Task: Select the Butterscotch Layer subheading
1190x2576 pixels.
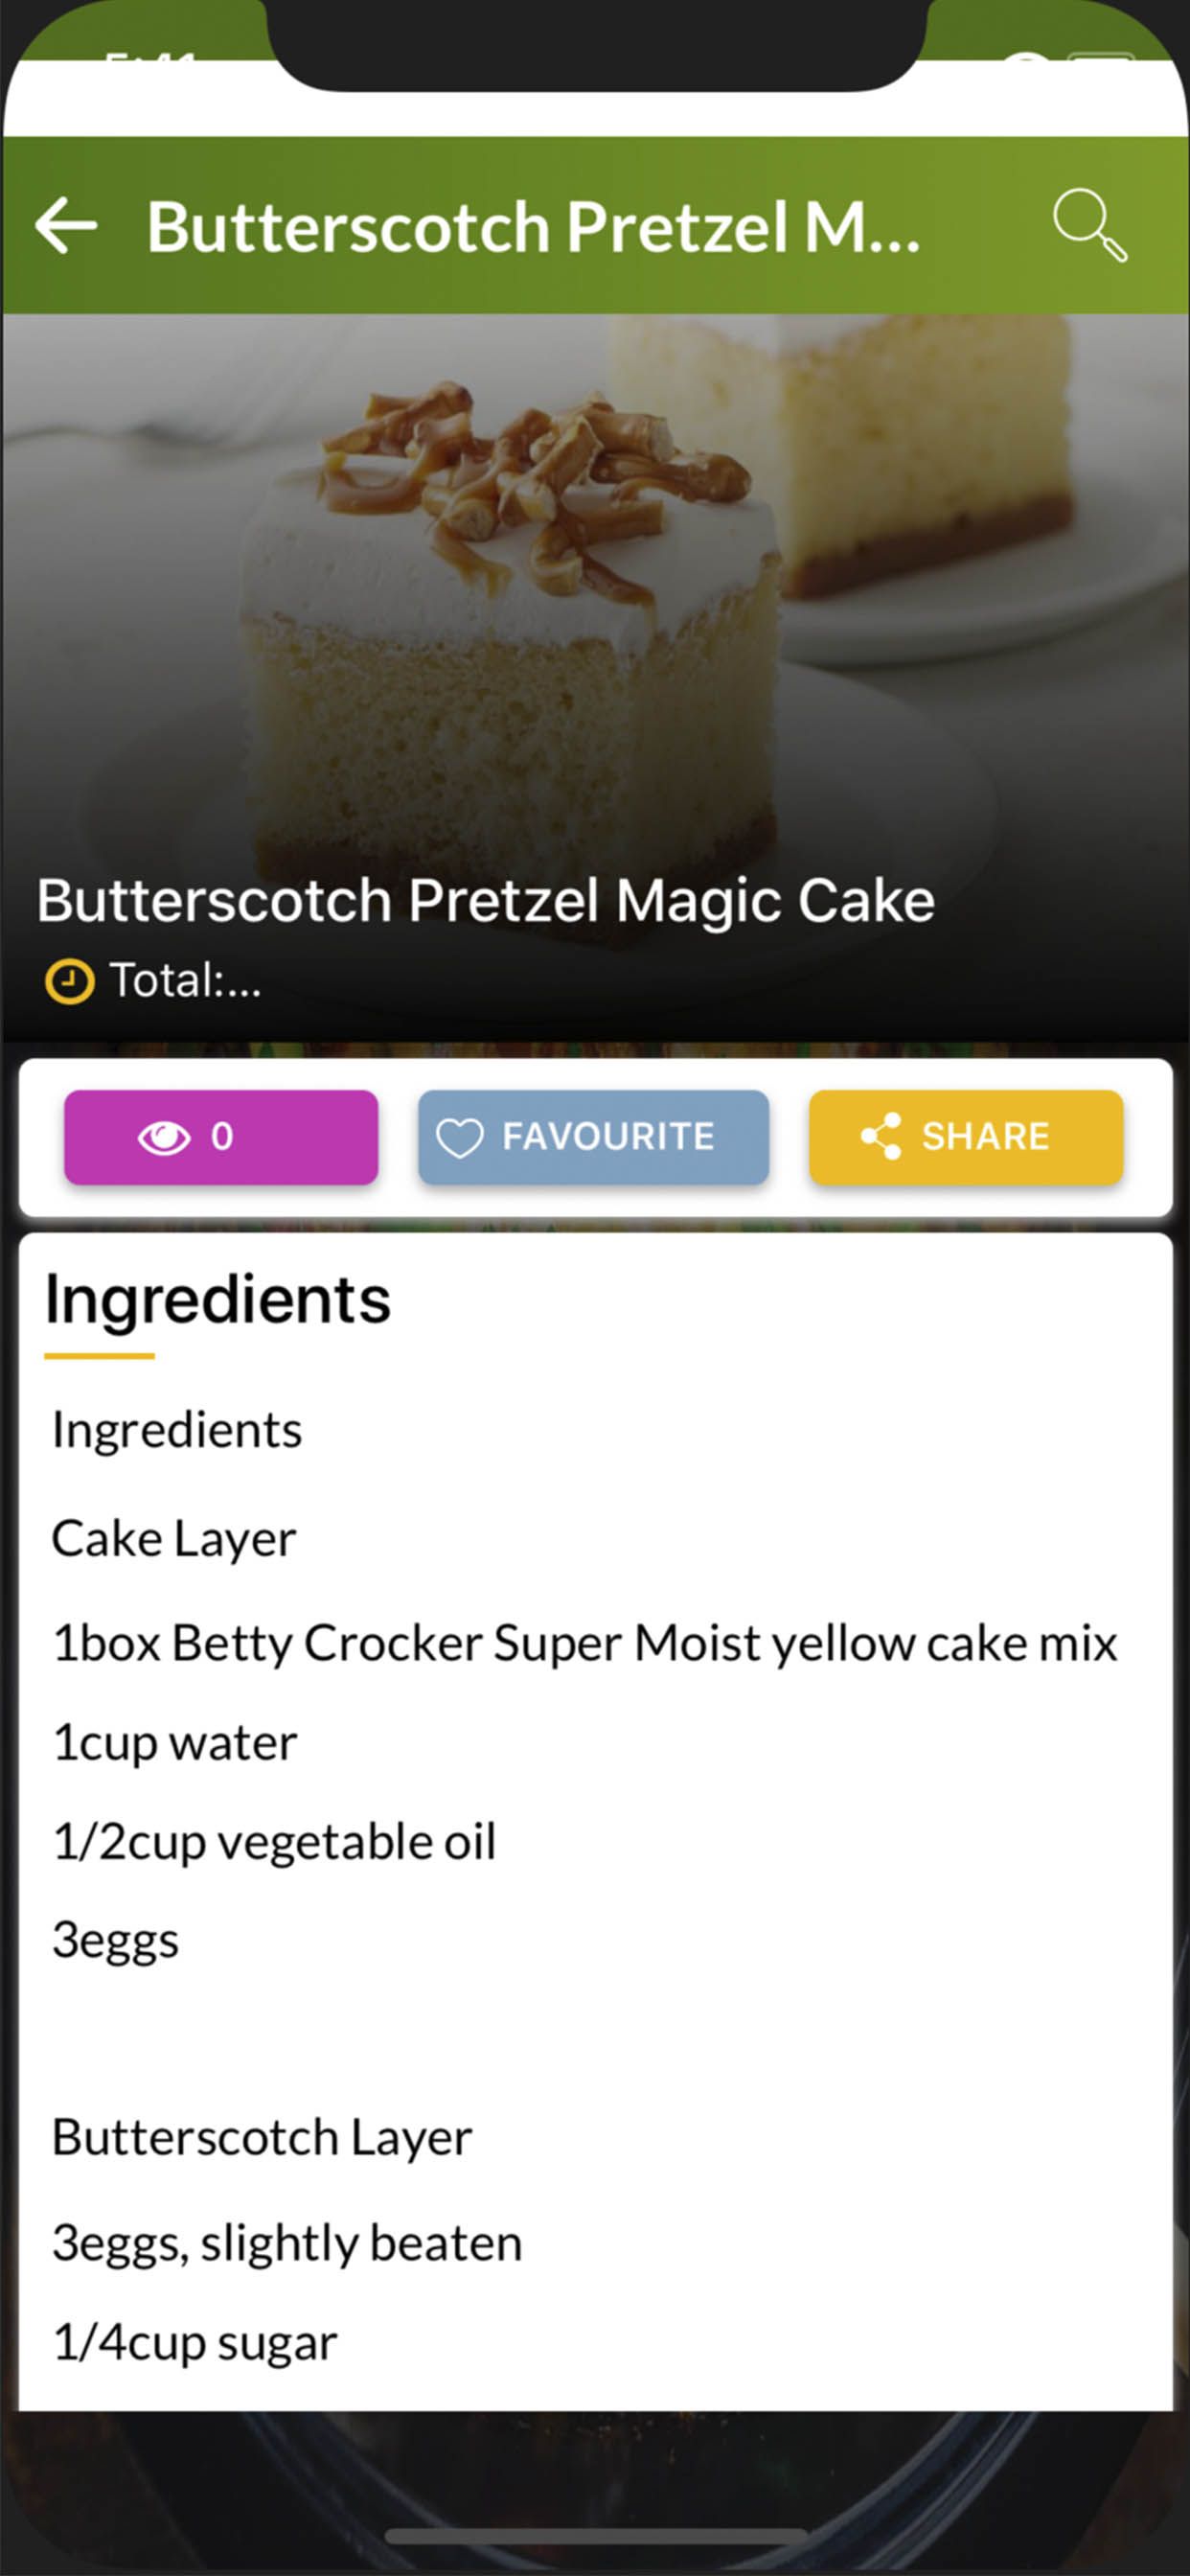Action: click(x=262, y=2137)
